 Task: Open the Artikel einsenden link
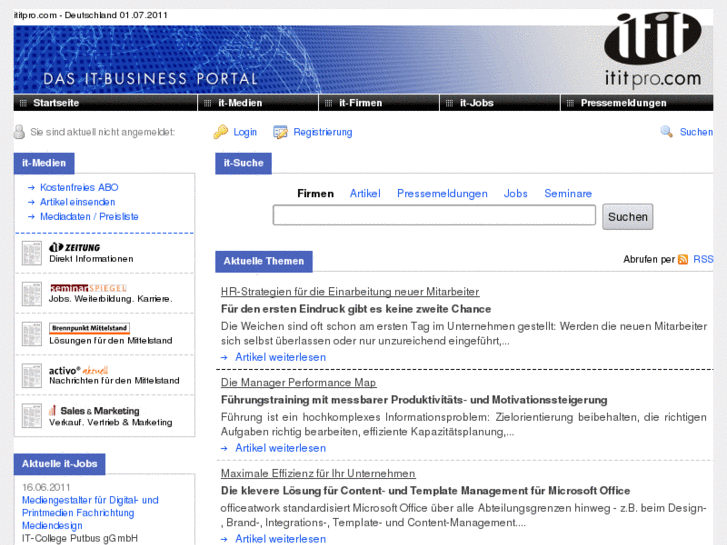tap(77, 202)
